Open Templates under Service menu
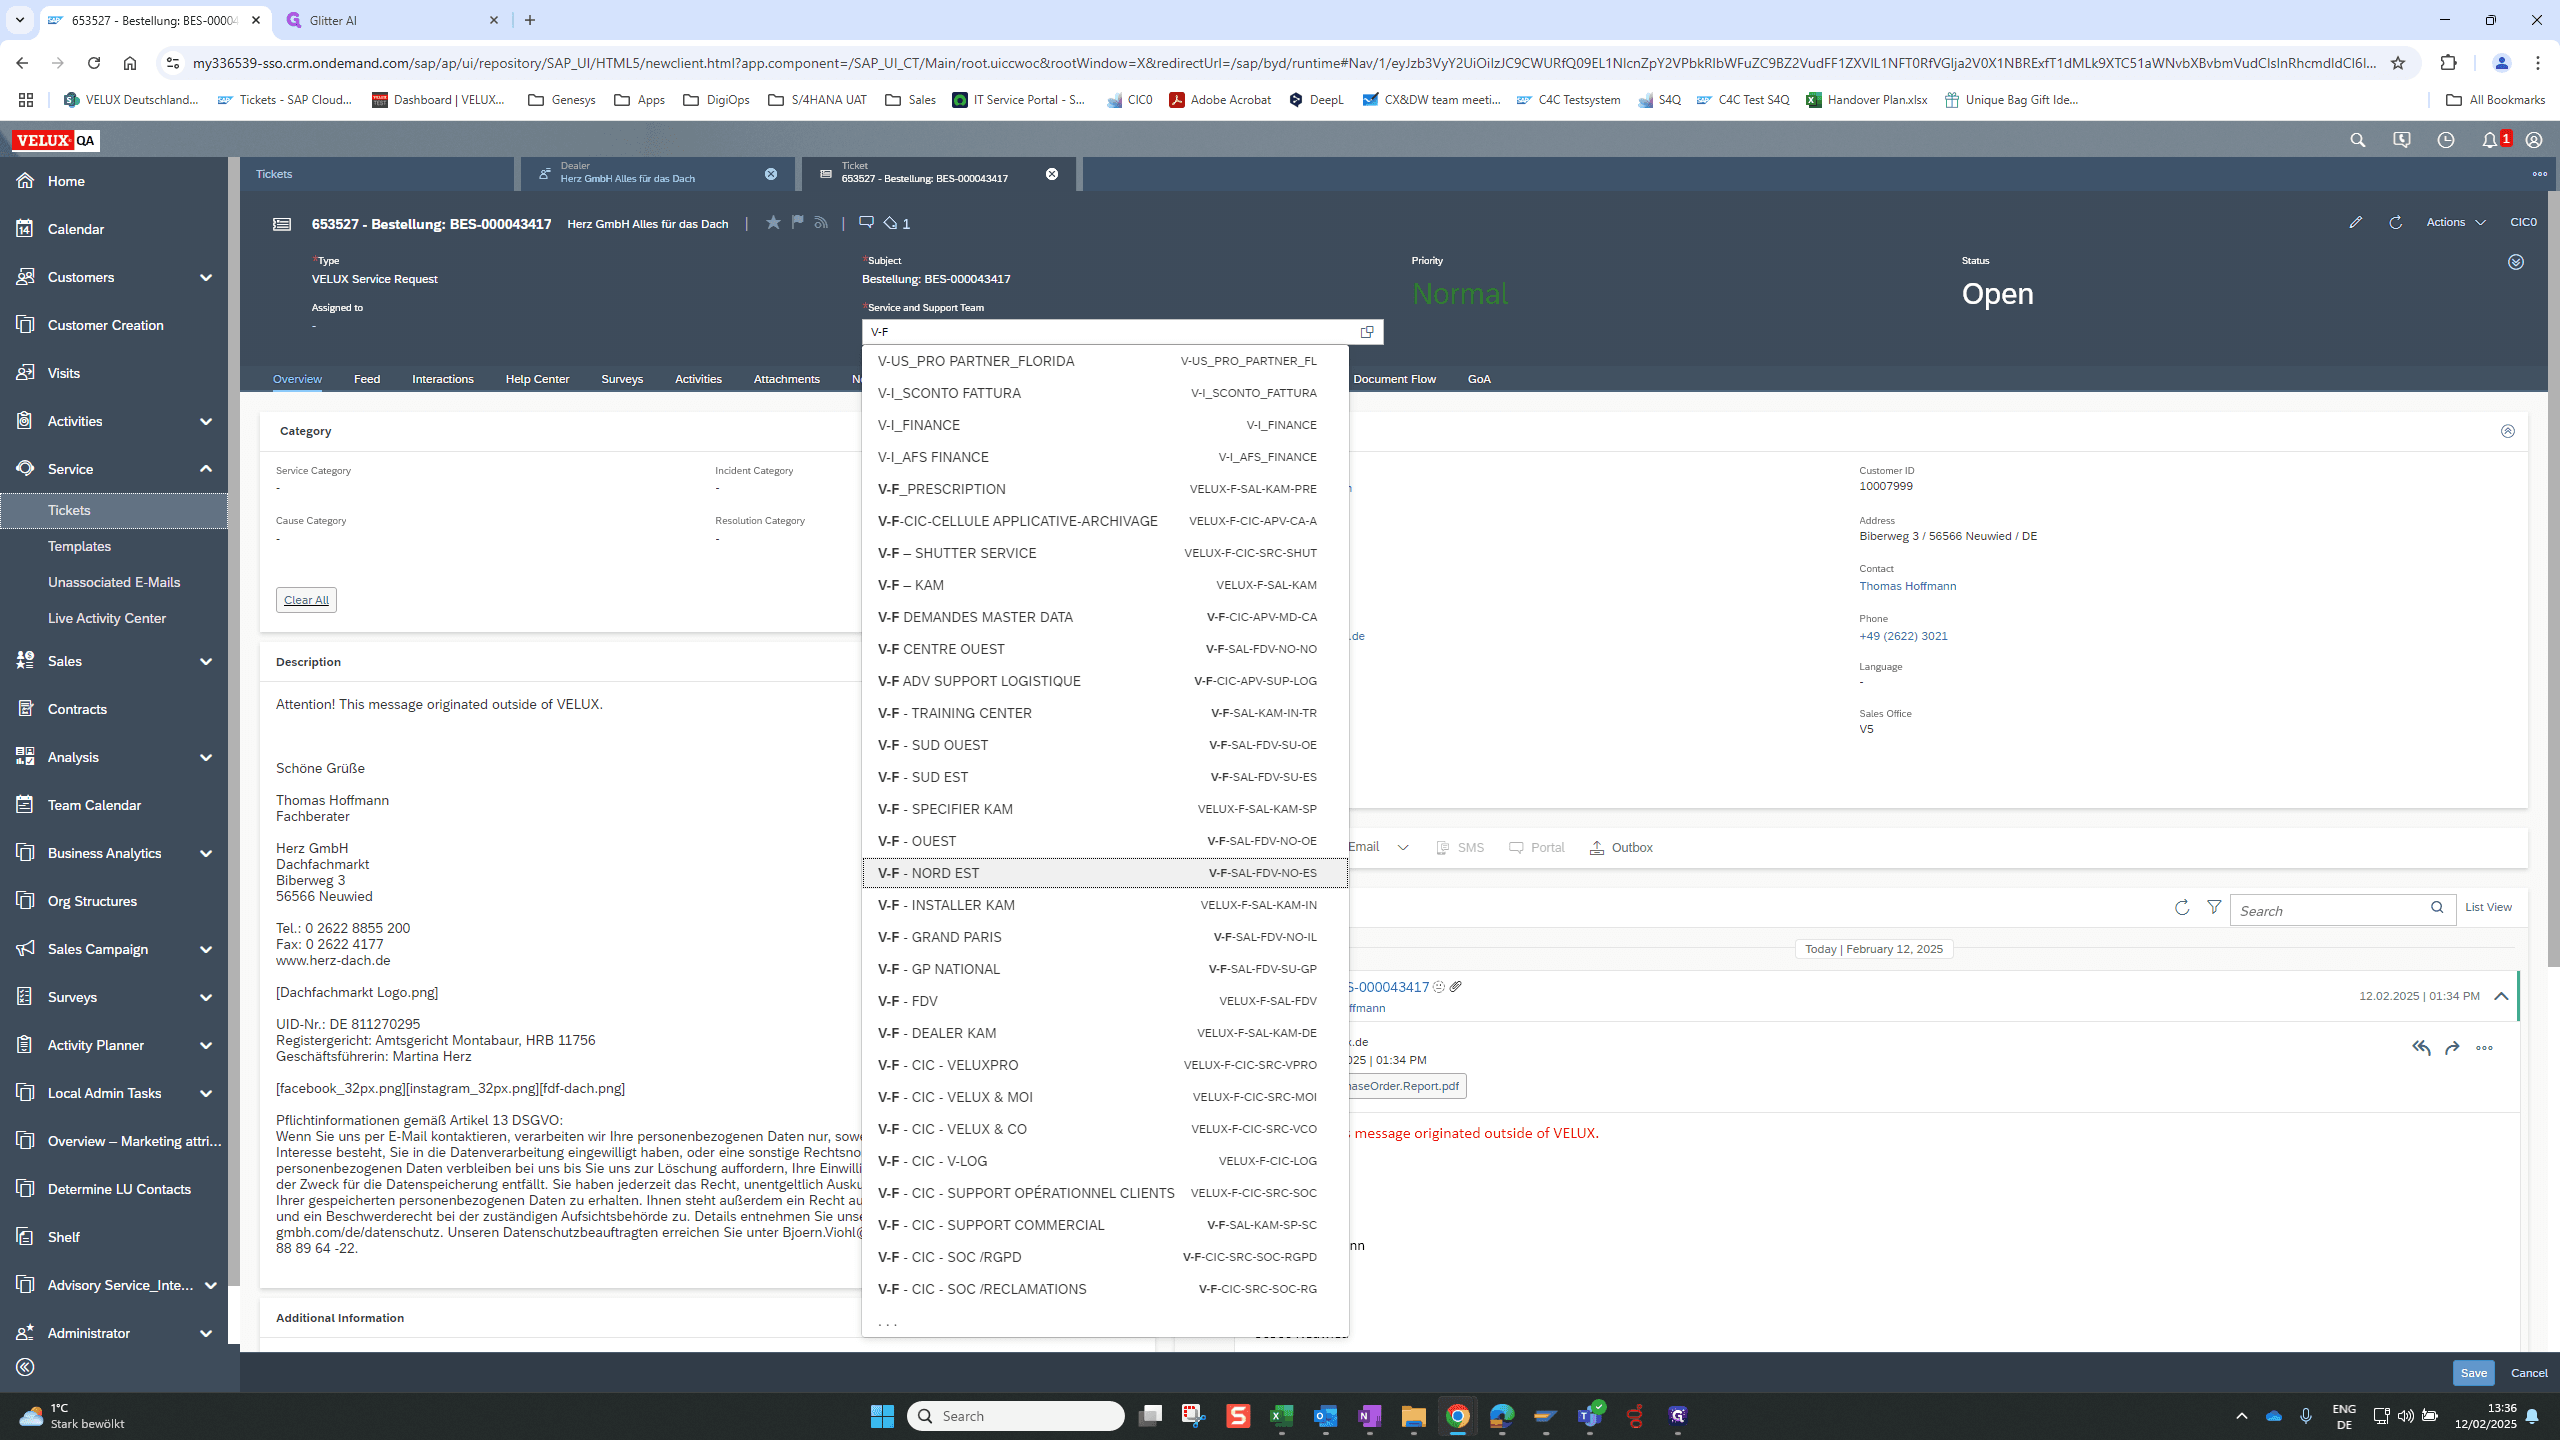 click(79, 546)
